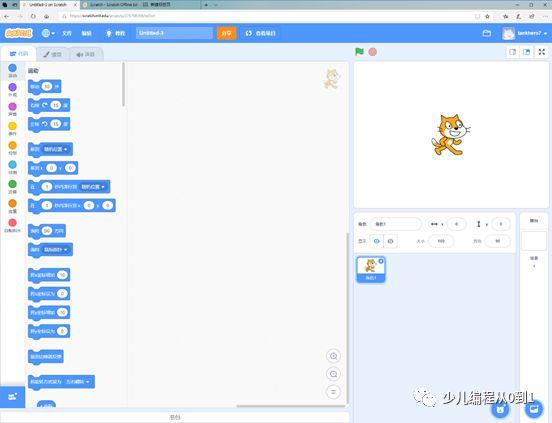Switch to the 代码 Code tab

[19, 54]
